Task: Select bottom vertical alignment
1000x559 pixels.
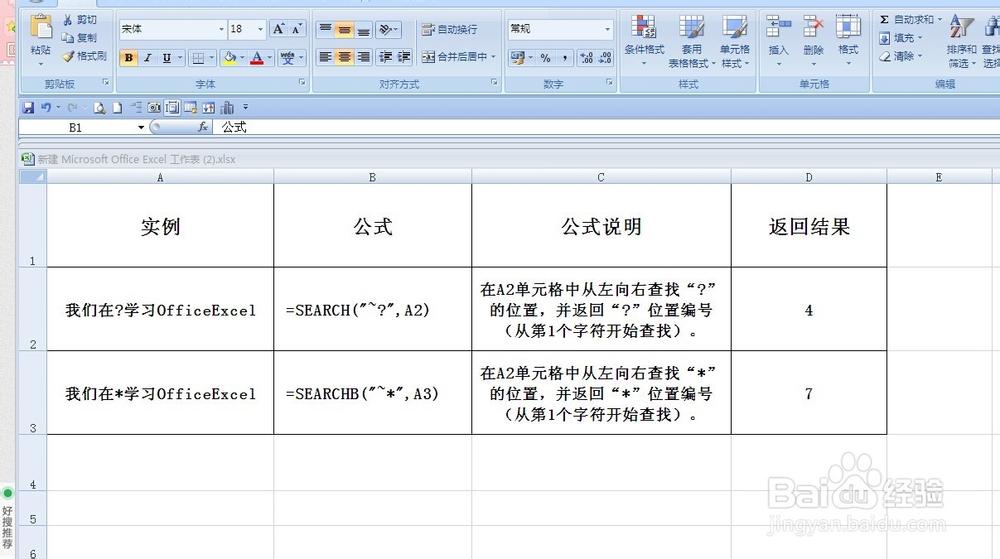Action: [x=364, y=29]
